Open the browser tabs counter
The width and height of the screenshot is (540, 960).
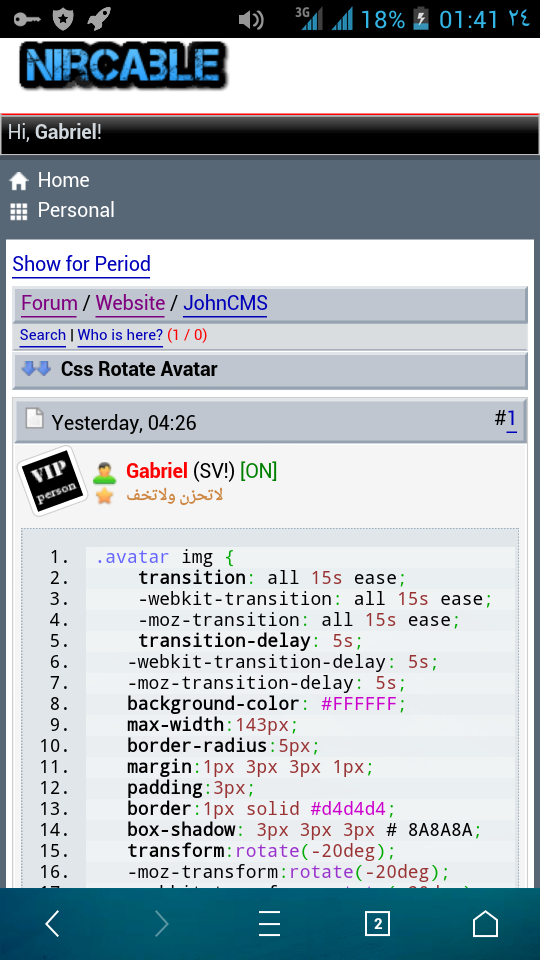(x=377, y=923)
